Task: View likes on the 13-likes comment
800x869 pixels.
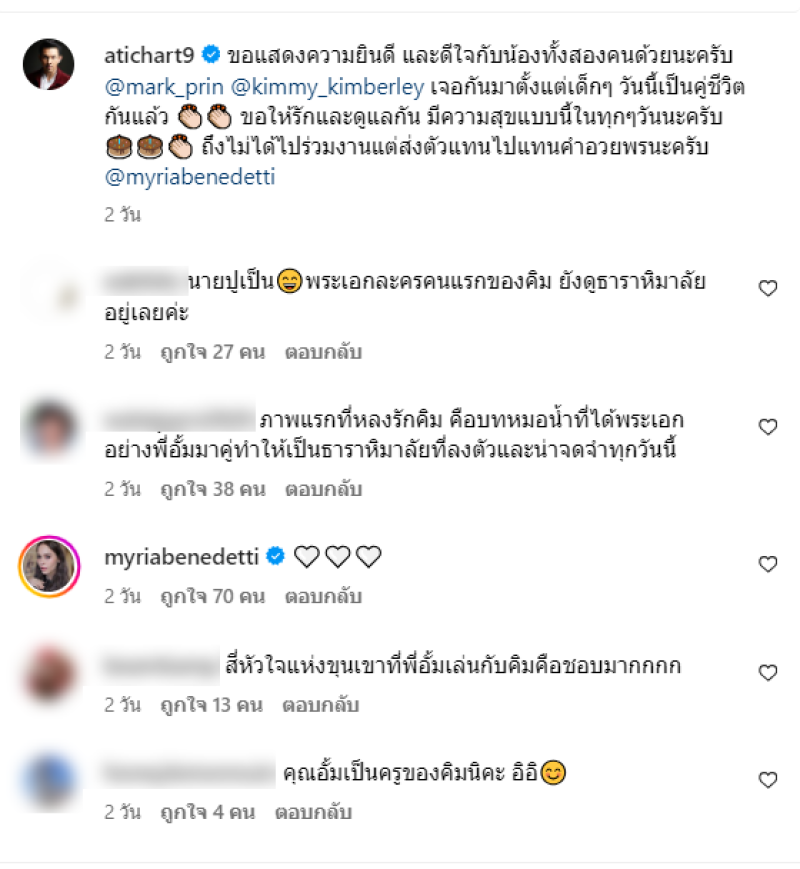Action: pos(211,705)
